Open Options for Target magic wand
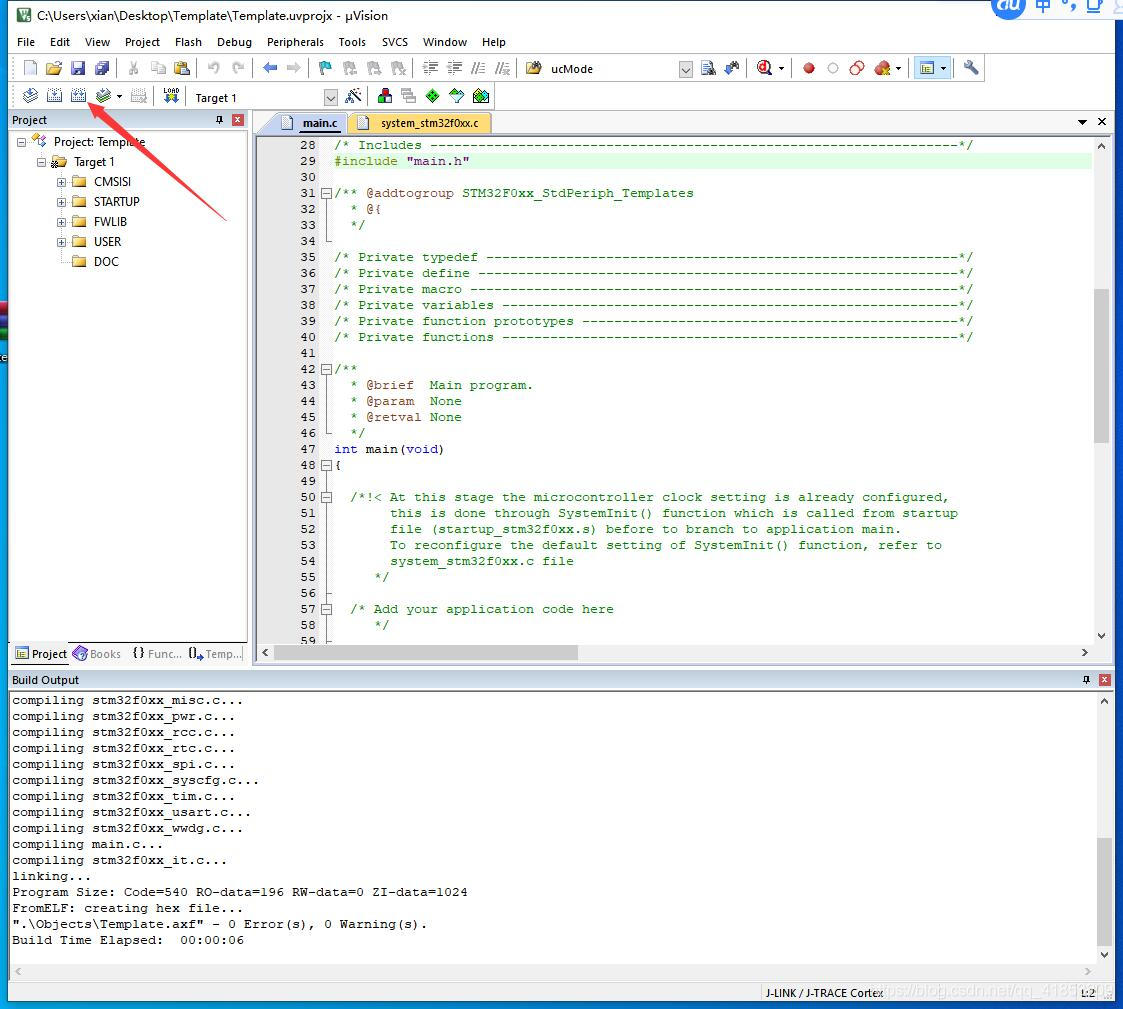The height and width of the screenshot is (1009, 1123). (353, 96)
